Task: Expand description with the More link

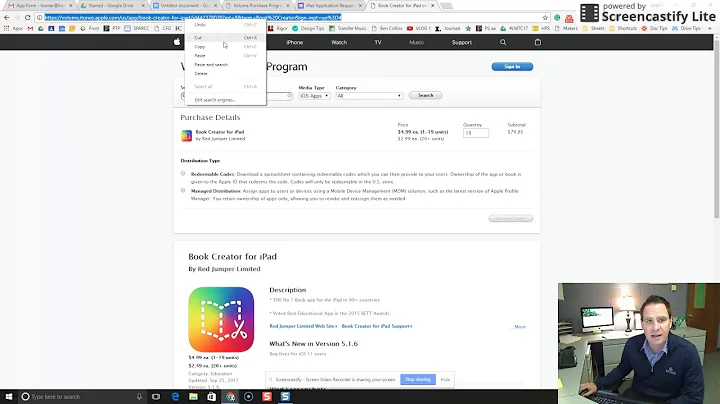Action: pyautogui.click(x=519, y=327)
